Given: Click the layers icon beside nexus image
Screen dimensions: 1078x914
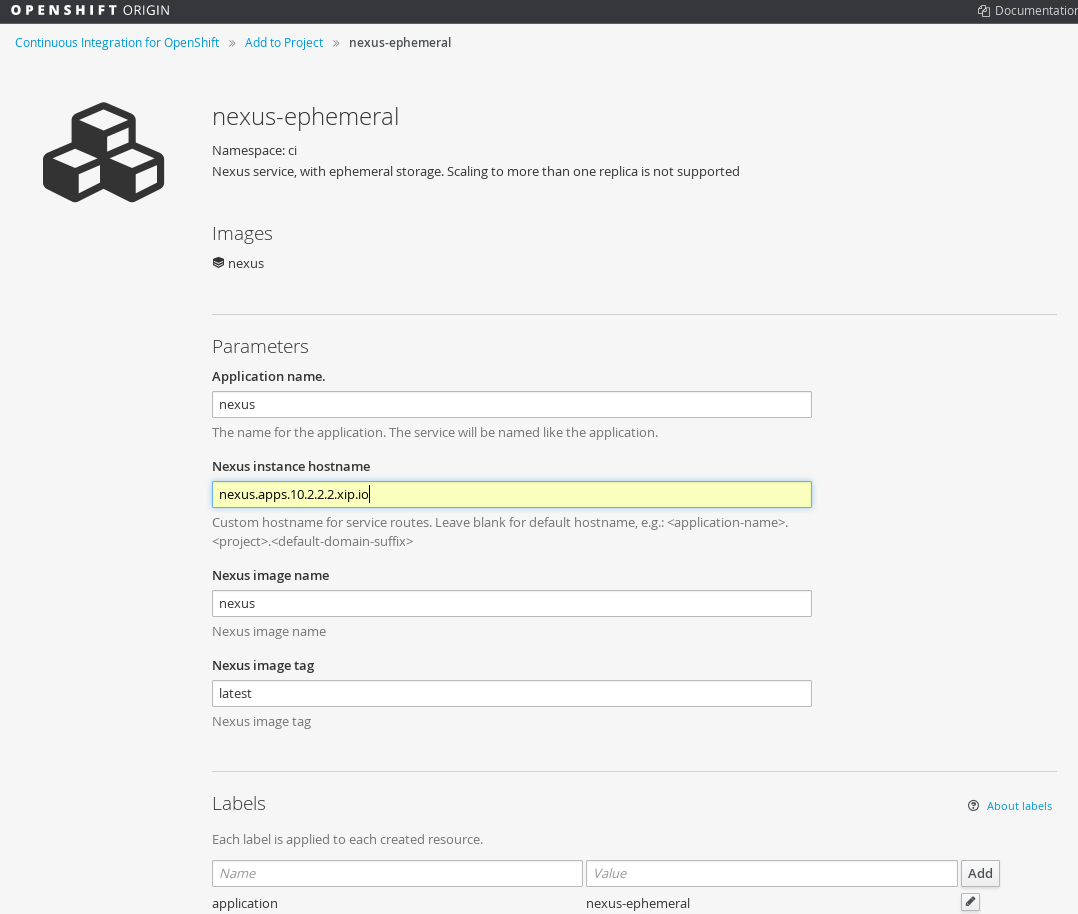Looking at the screenshot, I should point(218,263).
